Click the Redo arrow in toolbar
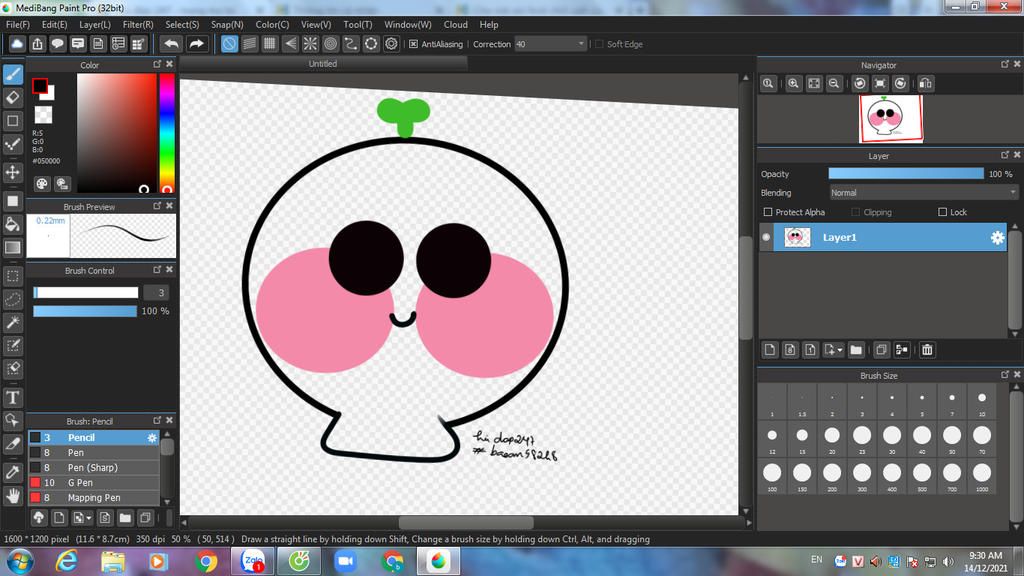The width and height of the screenshot is (1024, 576). pos(196,44)
